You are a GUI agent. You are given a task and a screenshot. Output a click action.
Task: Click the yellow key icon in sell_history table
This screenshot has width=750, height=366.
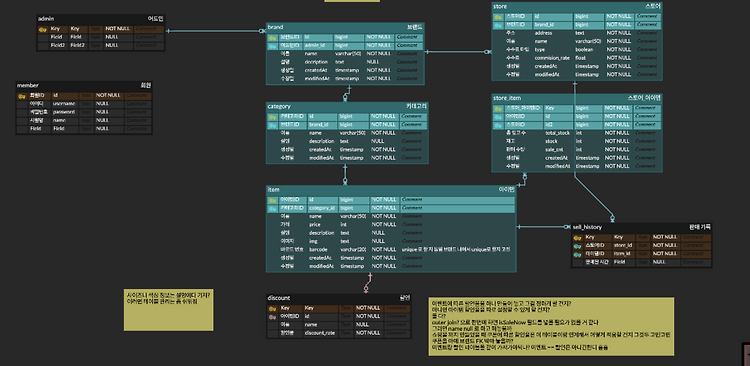click(577, 237)
